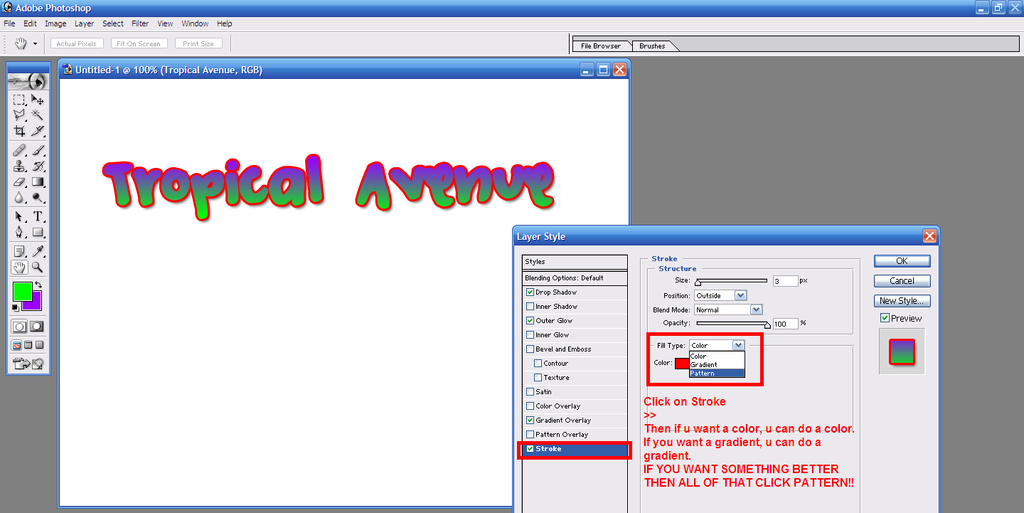Screen dimensions: 1024x513
Task: Open the purple background color swatch
Action: point(36,303)
